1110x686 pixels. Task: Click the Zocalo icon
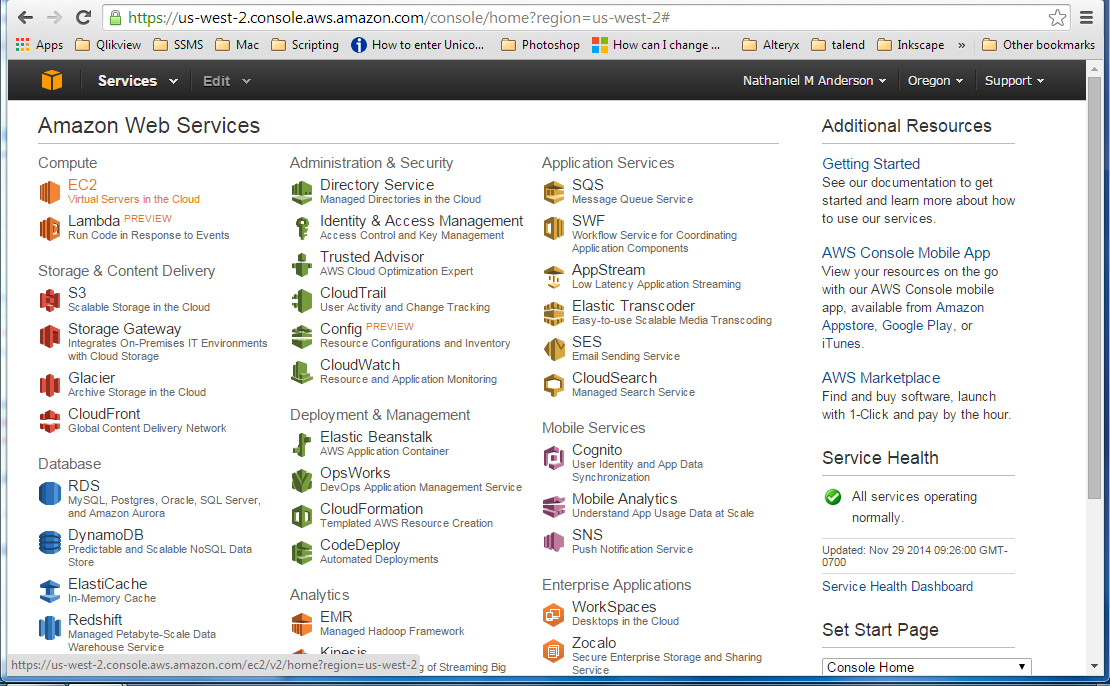pyautogui.click(x=554, y=651)
